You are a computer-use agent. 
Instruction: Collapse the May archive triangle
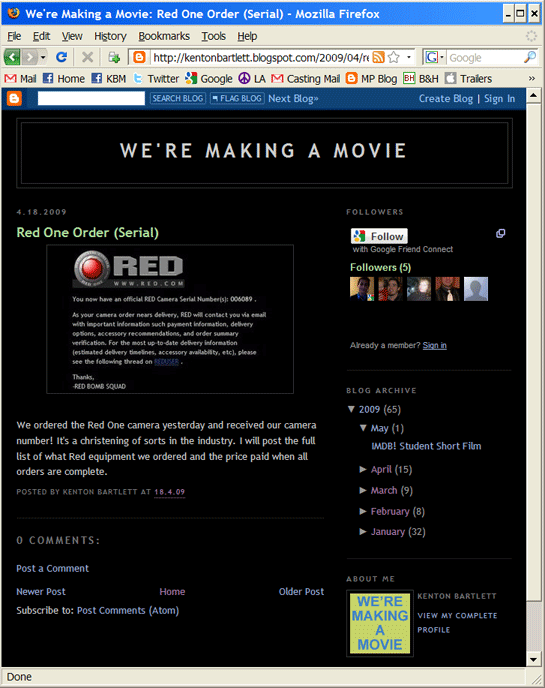pyautogui.click(x=363, y=428)
